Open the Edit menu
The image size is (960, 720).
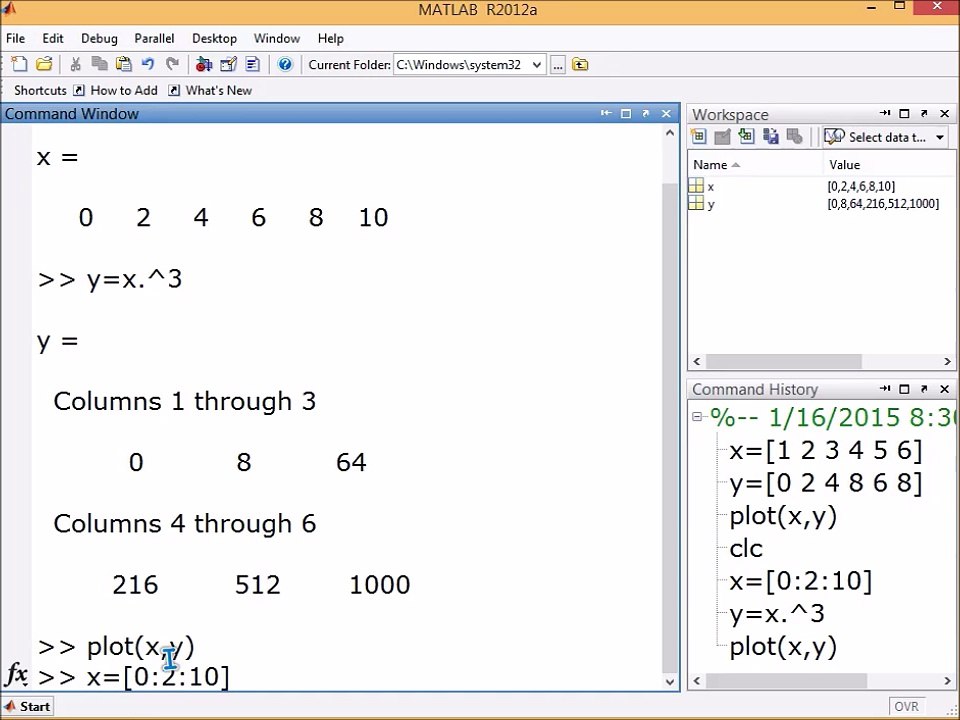(53, 38)
